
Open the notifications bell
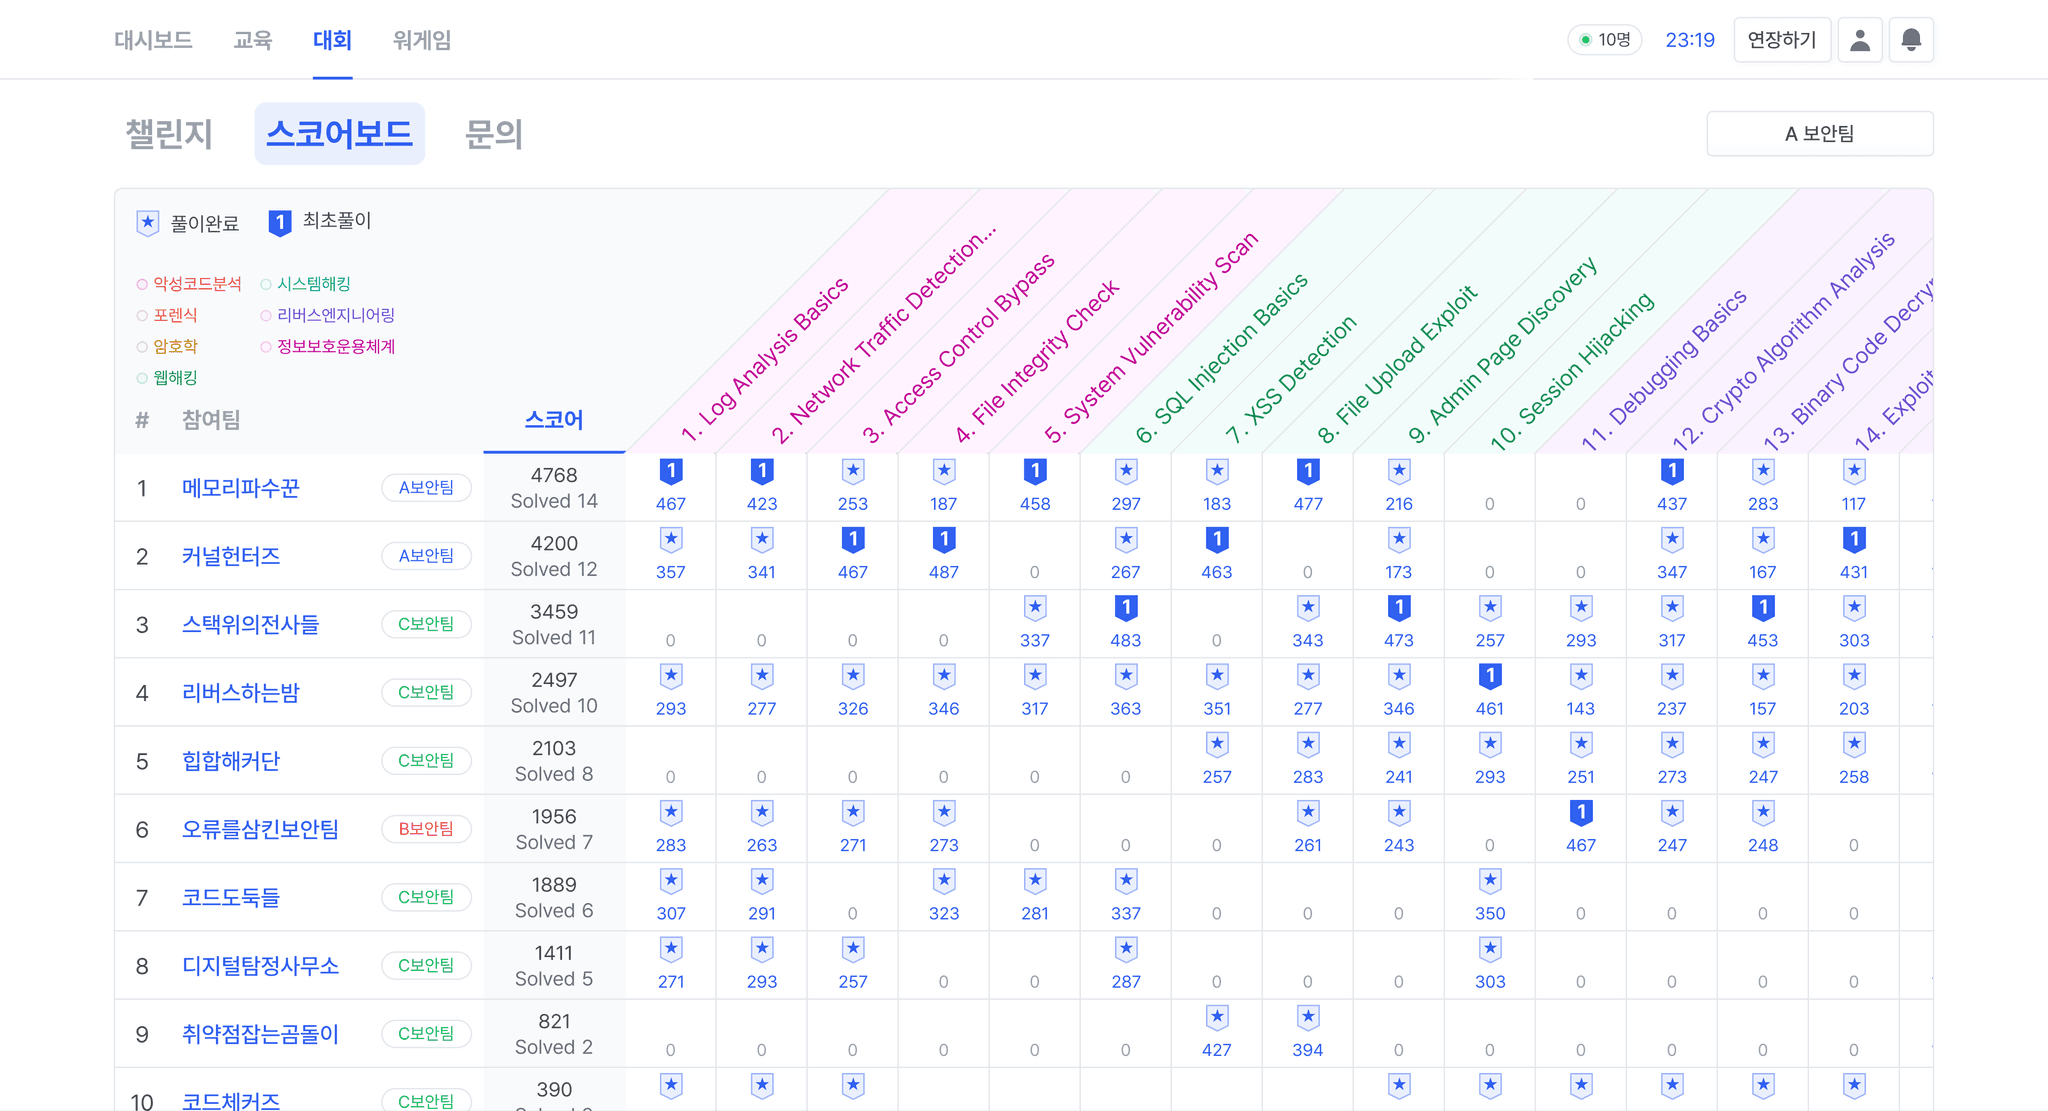coord(1911,40)
